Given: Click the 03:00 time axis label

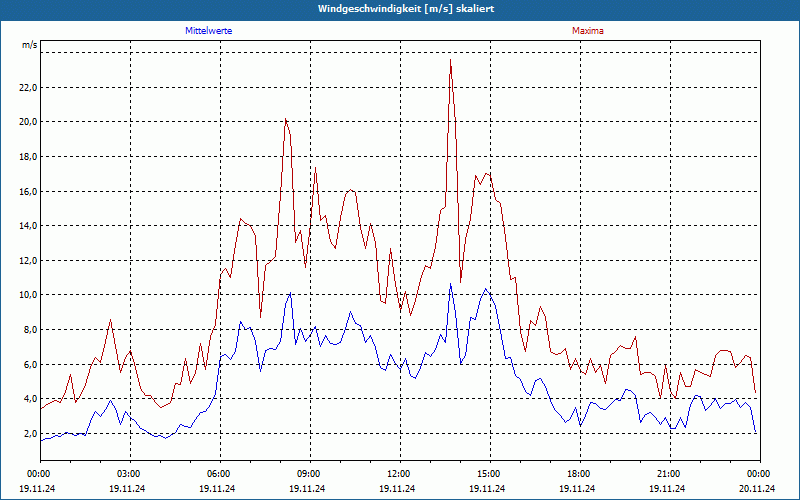Looking at the screenshot, I should coord(130,474).
